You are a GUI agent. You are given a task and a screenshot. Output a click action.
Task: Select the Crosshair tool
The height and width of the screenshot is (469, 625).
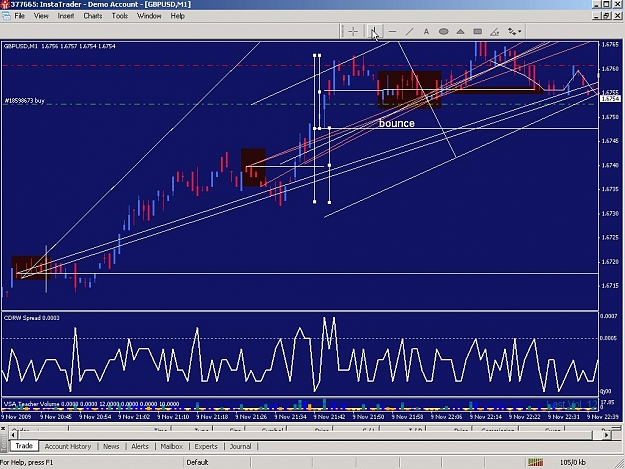click(x=353, y=31)
